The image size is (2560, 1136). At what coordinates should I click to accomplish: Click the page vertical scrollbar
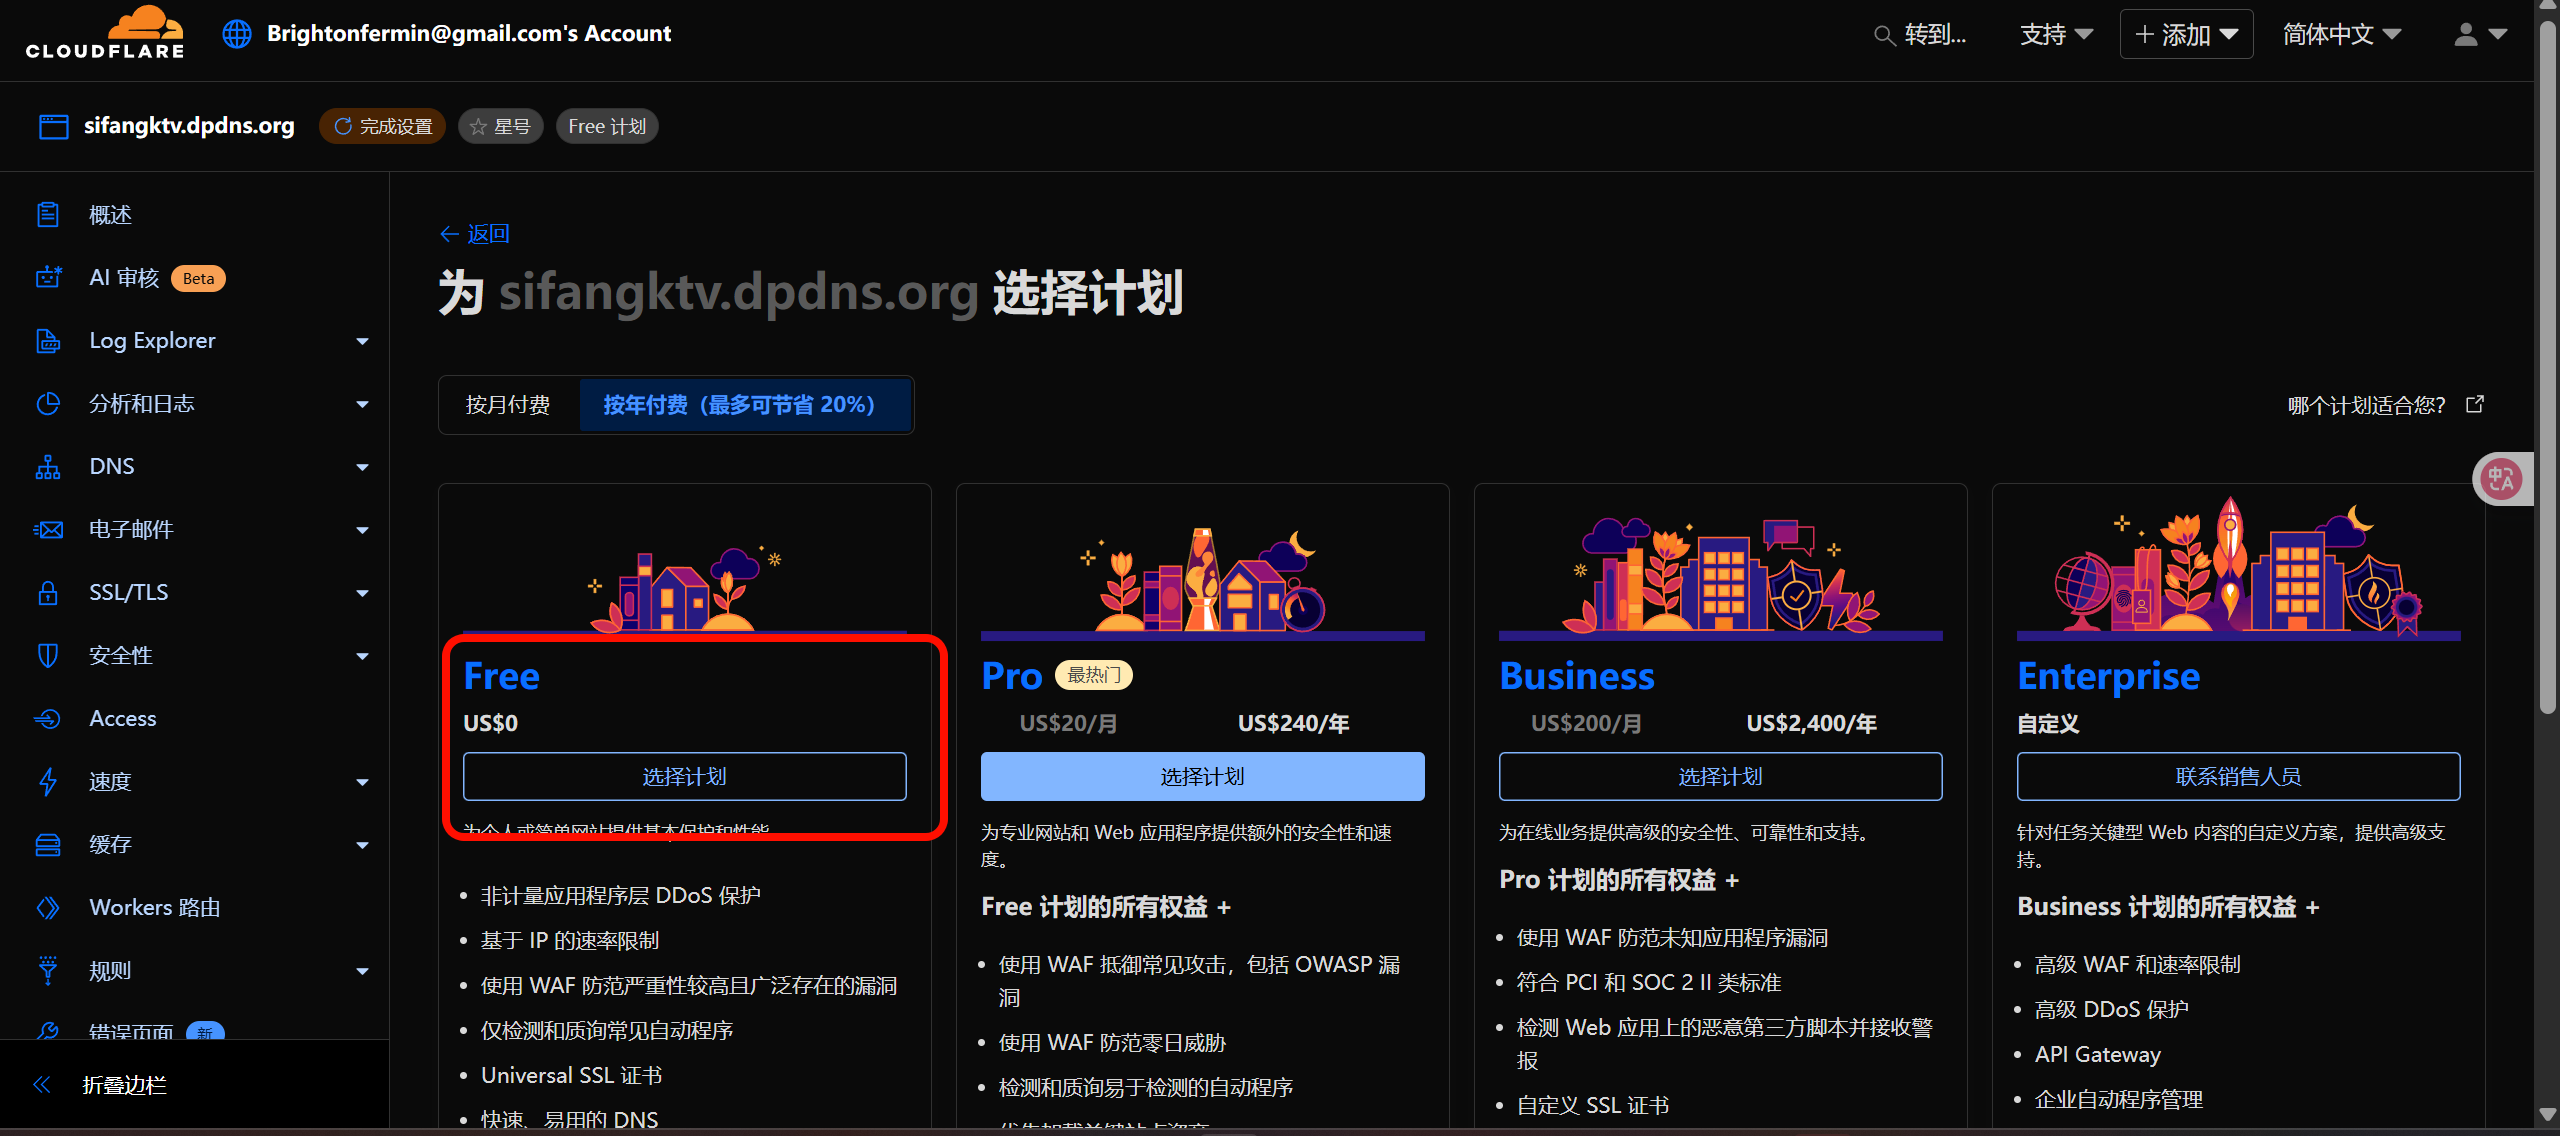click(2548, 360)
